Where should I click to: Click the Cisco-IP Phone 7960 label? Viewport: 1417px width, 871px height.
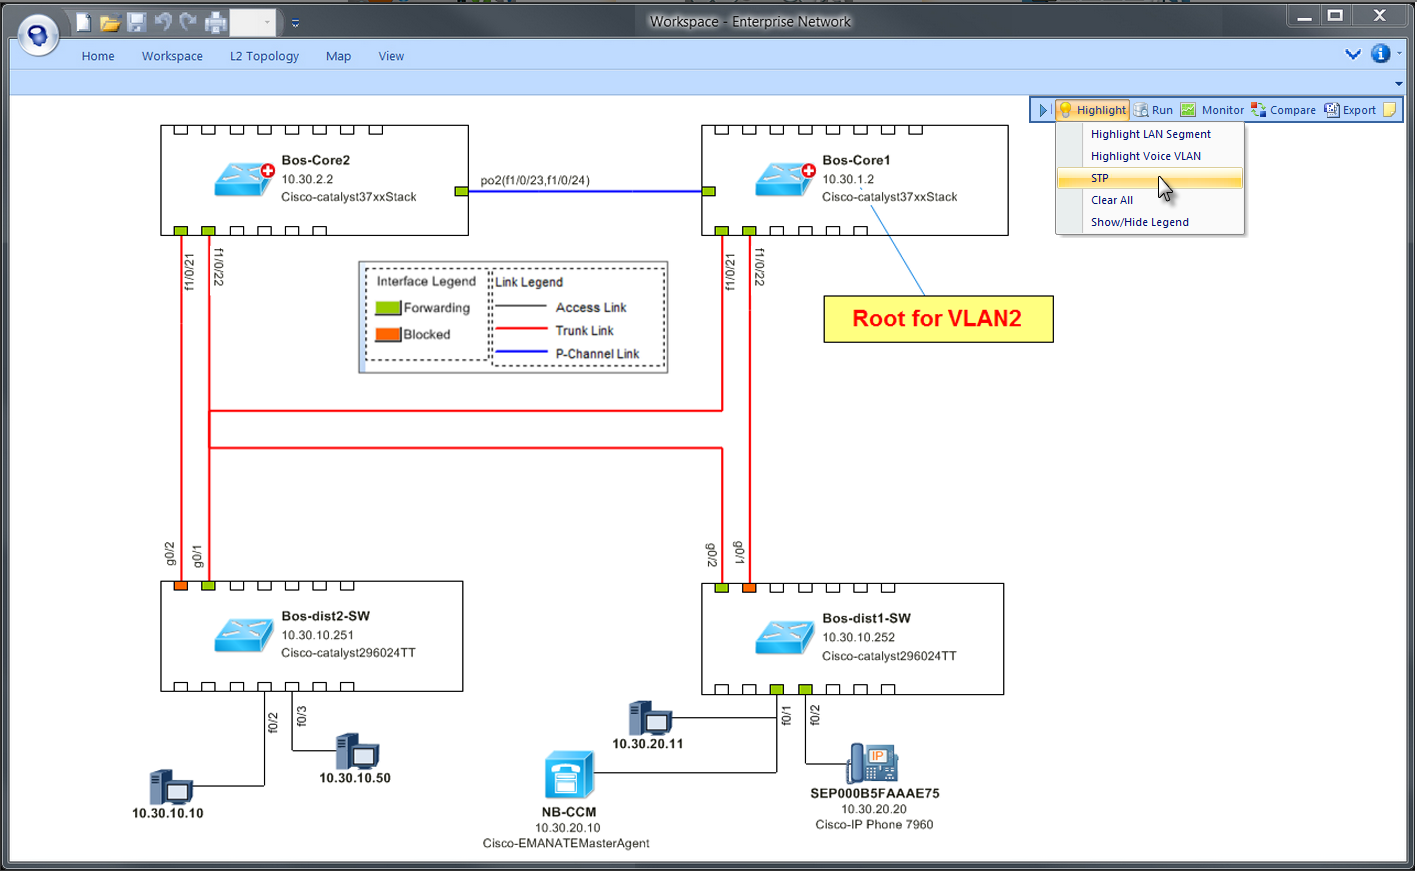[874, 825]
